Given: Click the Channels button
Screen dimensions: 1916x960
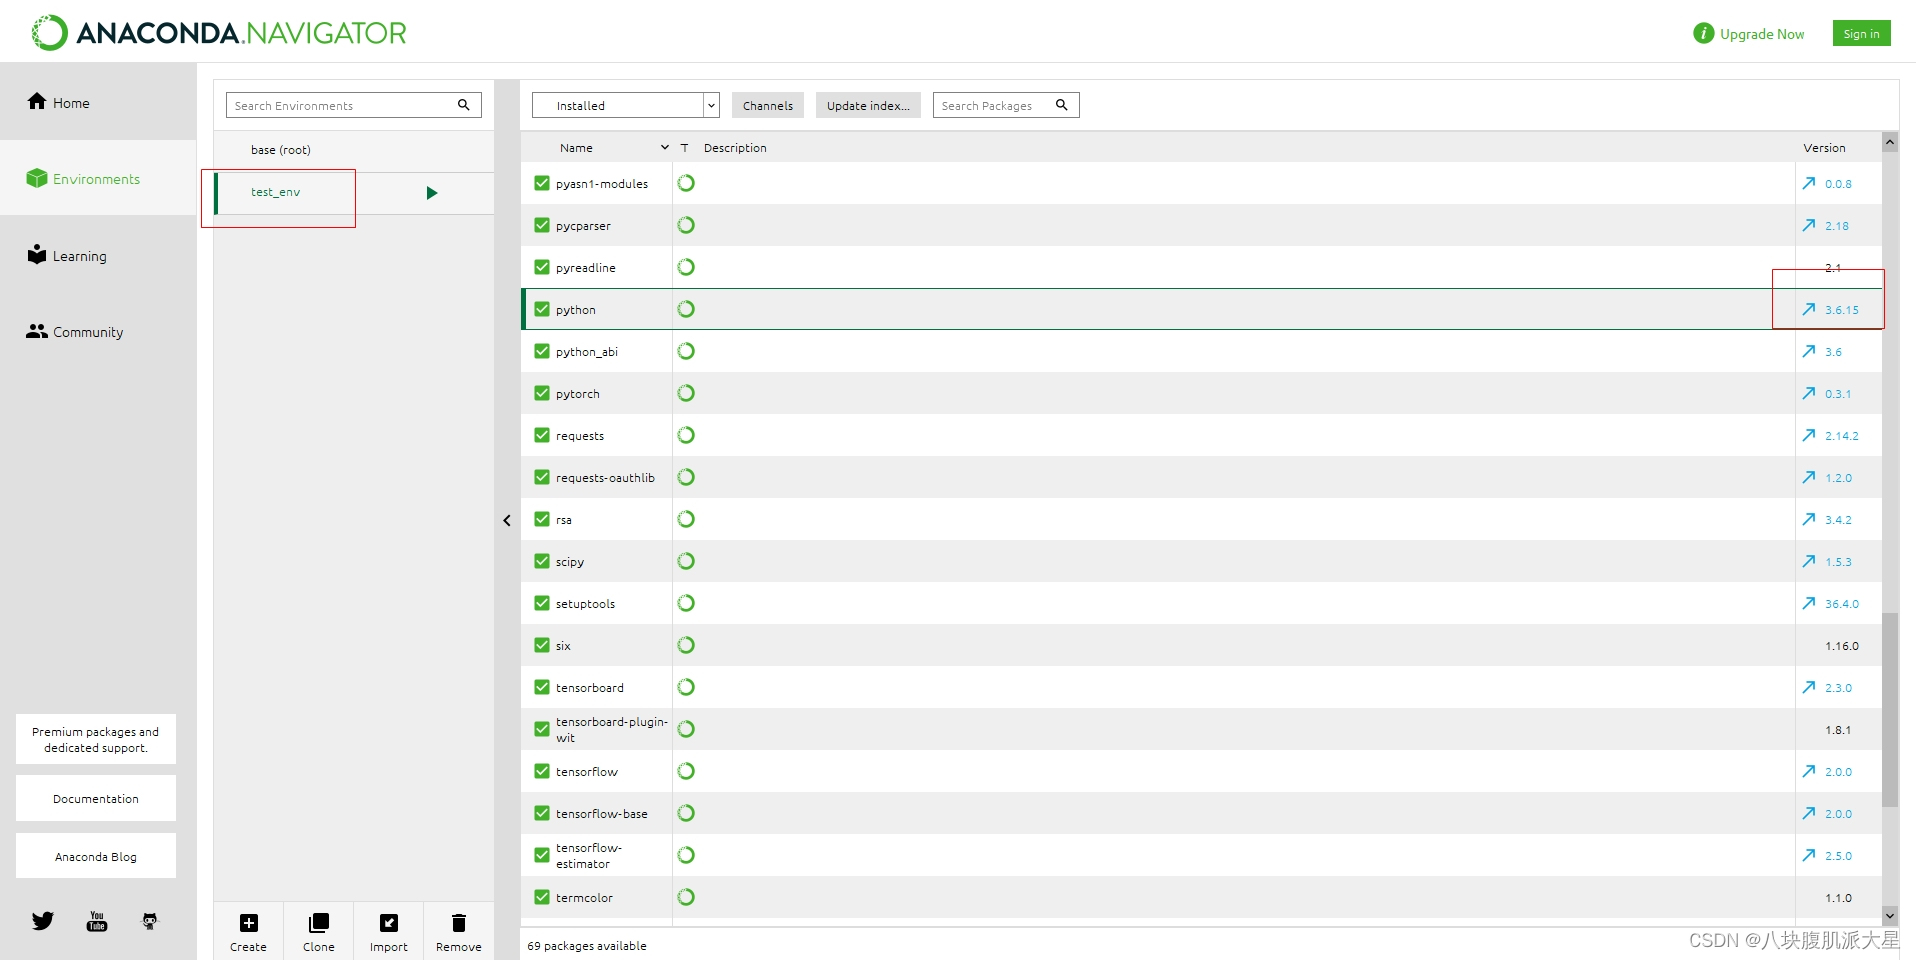Looking at the screenshot, I should 768,105.
